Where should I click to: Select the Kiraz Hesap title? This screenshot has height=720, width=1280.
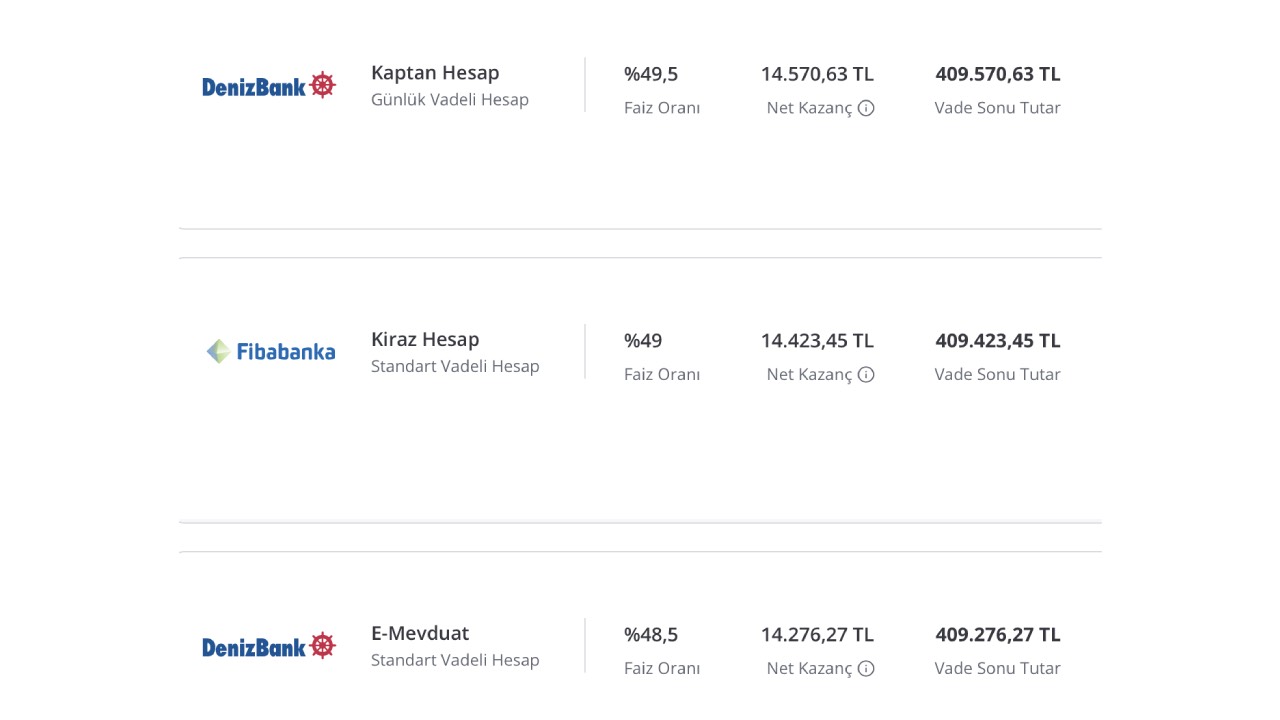click(x=425, y=339)
